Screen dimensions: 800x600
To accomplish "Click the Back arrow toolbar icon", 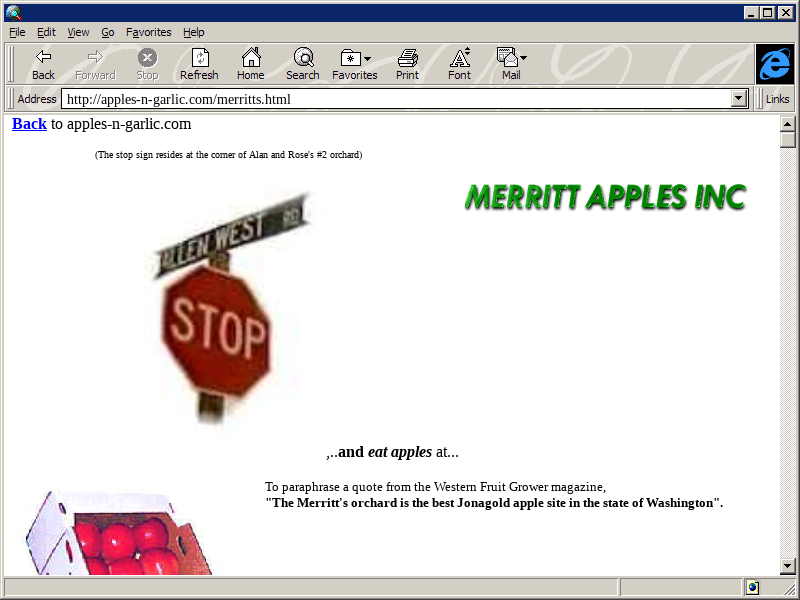I will coord(43,58).
